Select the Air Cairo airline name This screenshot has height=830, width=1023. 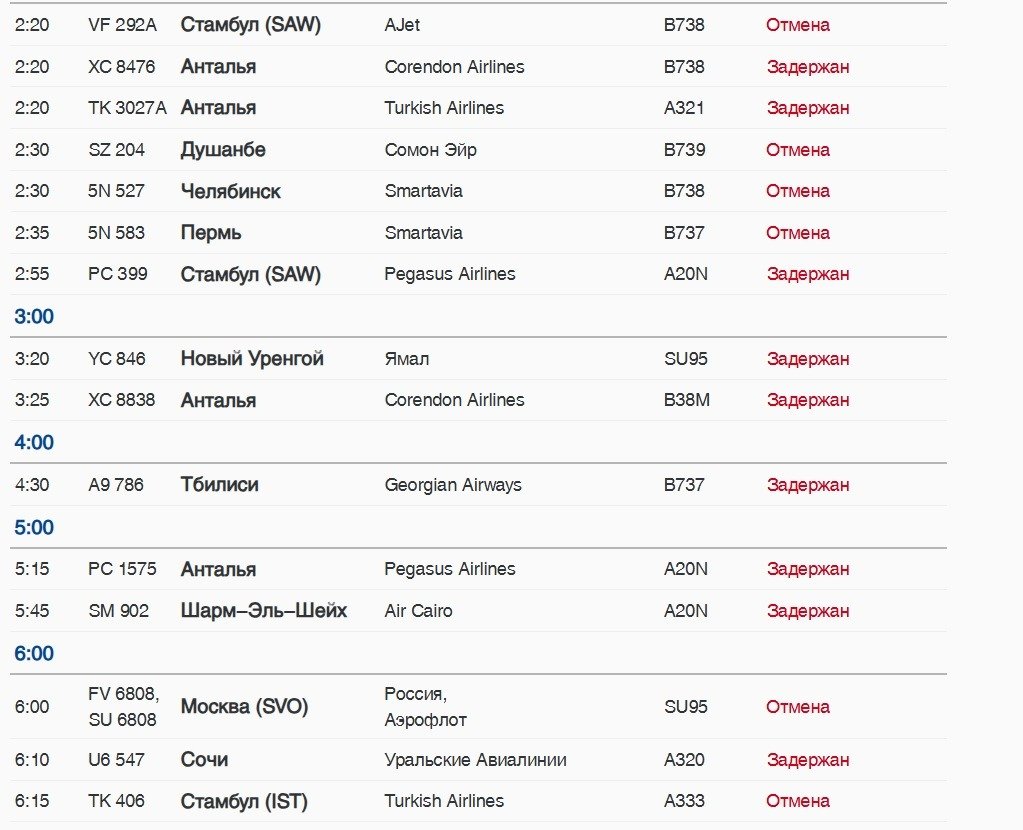tap(418, 611)
